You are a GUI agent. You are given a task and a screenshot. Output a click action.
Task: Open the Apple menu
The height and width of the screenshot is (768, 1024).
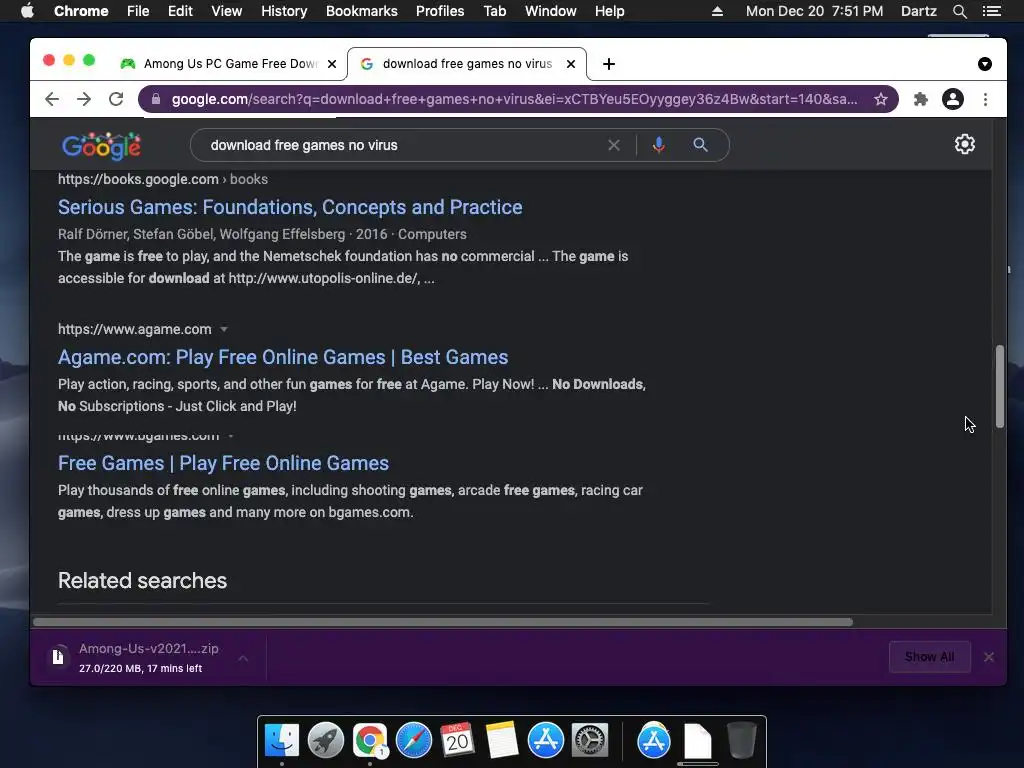(x=27, y=11)
